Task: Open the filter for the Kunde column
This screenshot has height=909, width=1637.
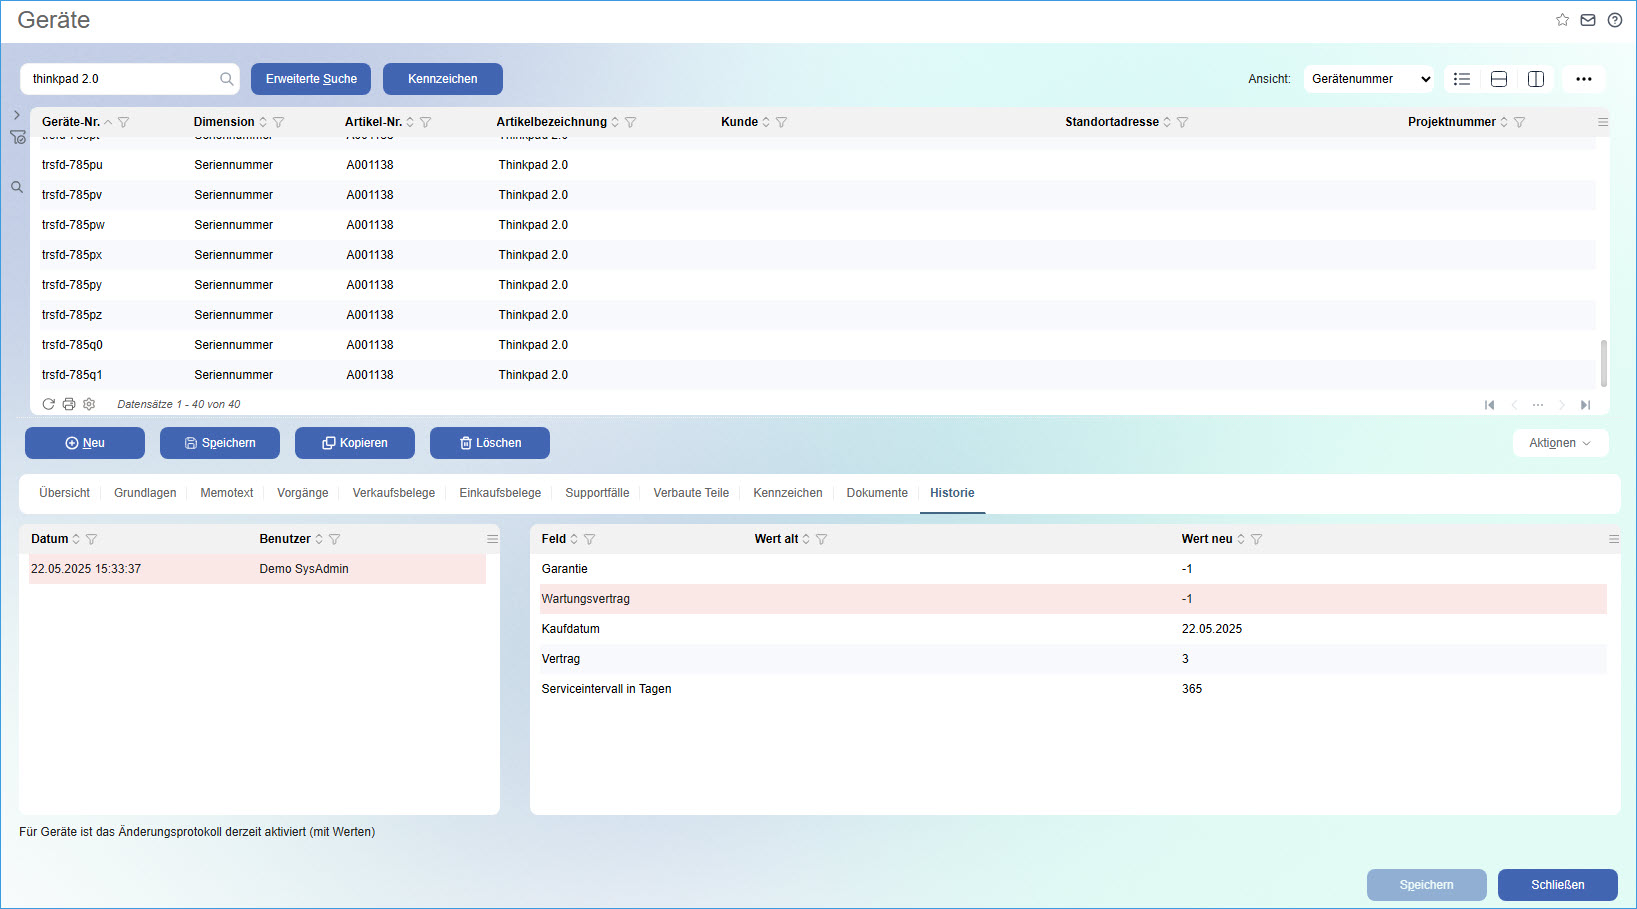Action: (x=782, y=122)
